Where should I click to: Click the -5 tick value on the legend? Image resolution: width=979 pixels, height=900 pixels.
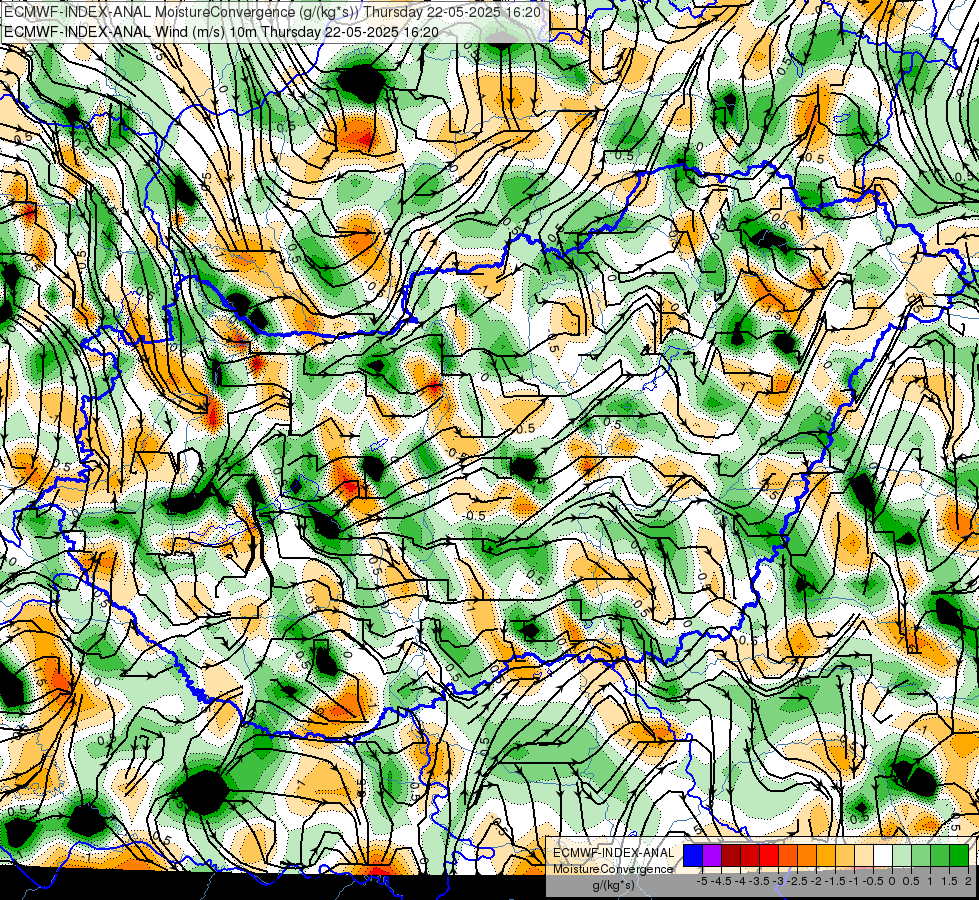[702, 881]
